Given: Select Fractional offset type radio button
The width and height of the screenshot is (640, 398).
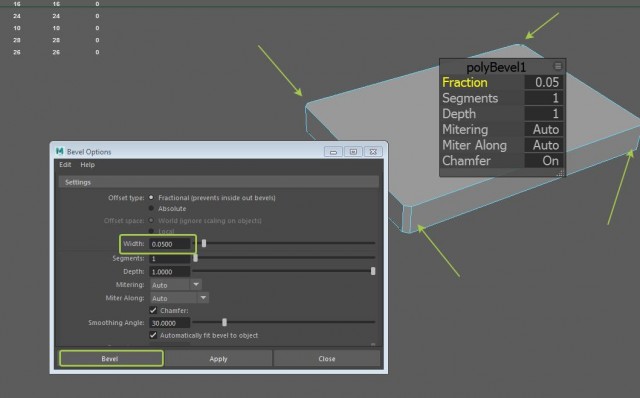Looking at the screenshot, I should [x=151, y=198].
